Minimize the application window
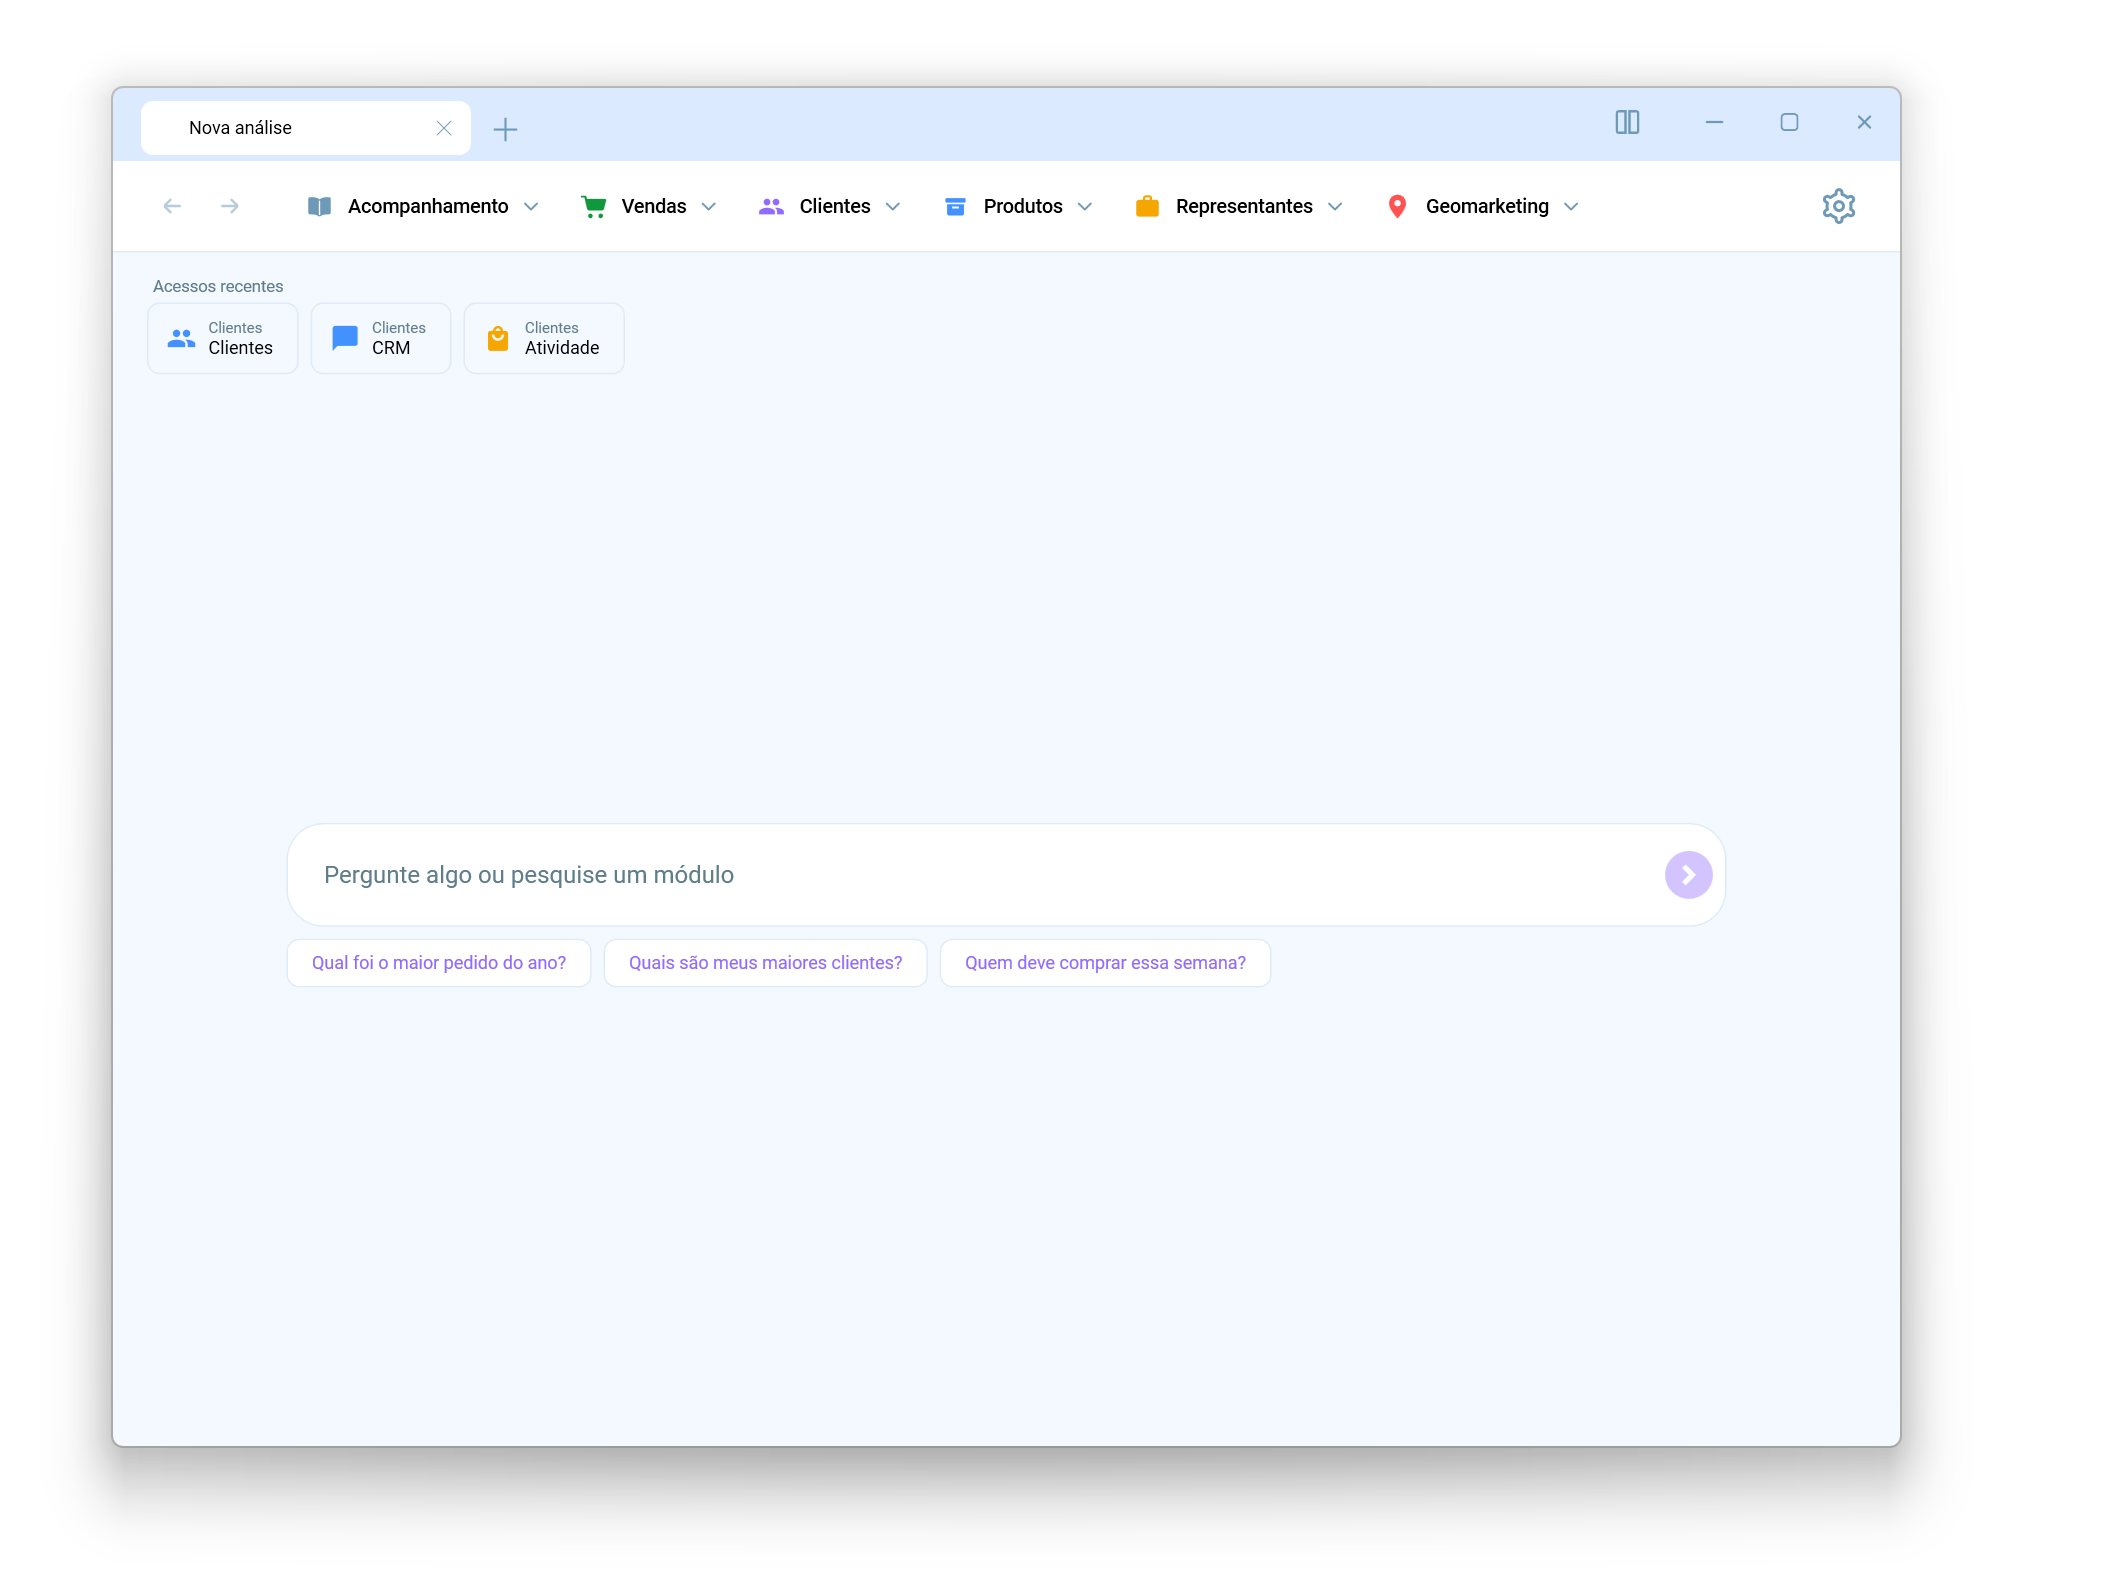Image resolution: width=2118 pixels, height=1595 pixels. (x=1714, y=122)
